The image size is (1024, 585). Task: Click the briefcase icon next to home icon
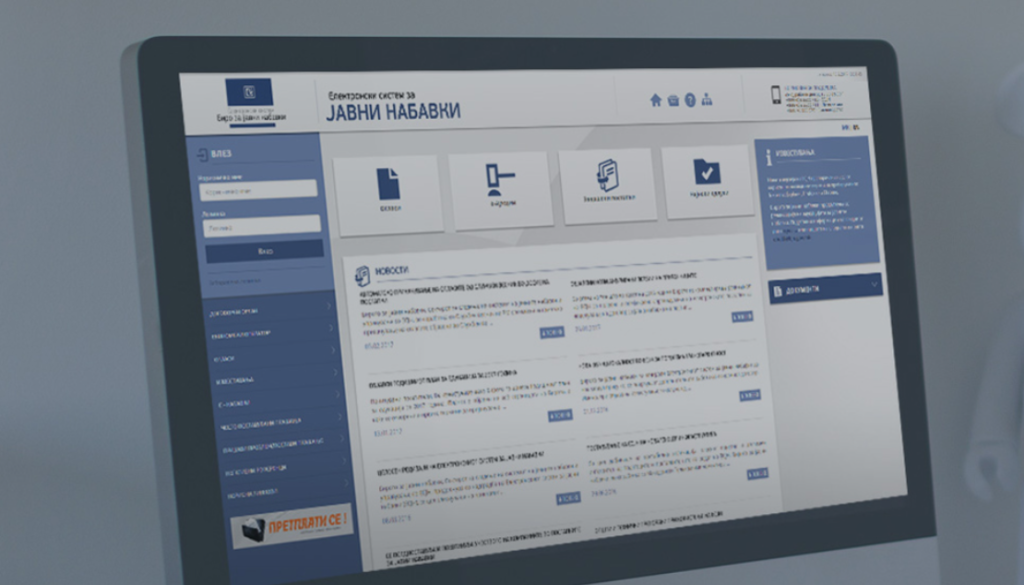pos(673,99)
